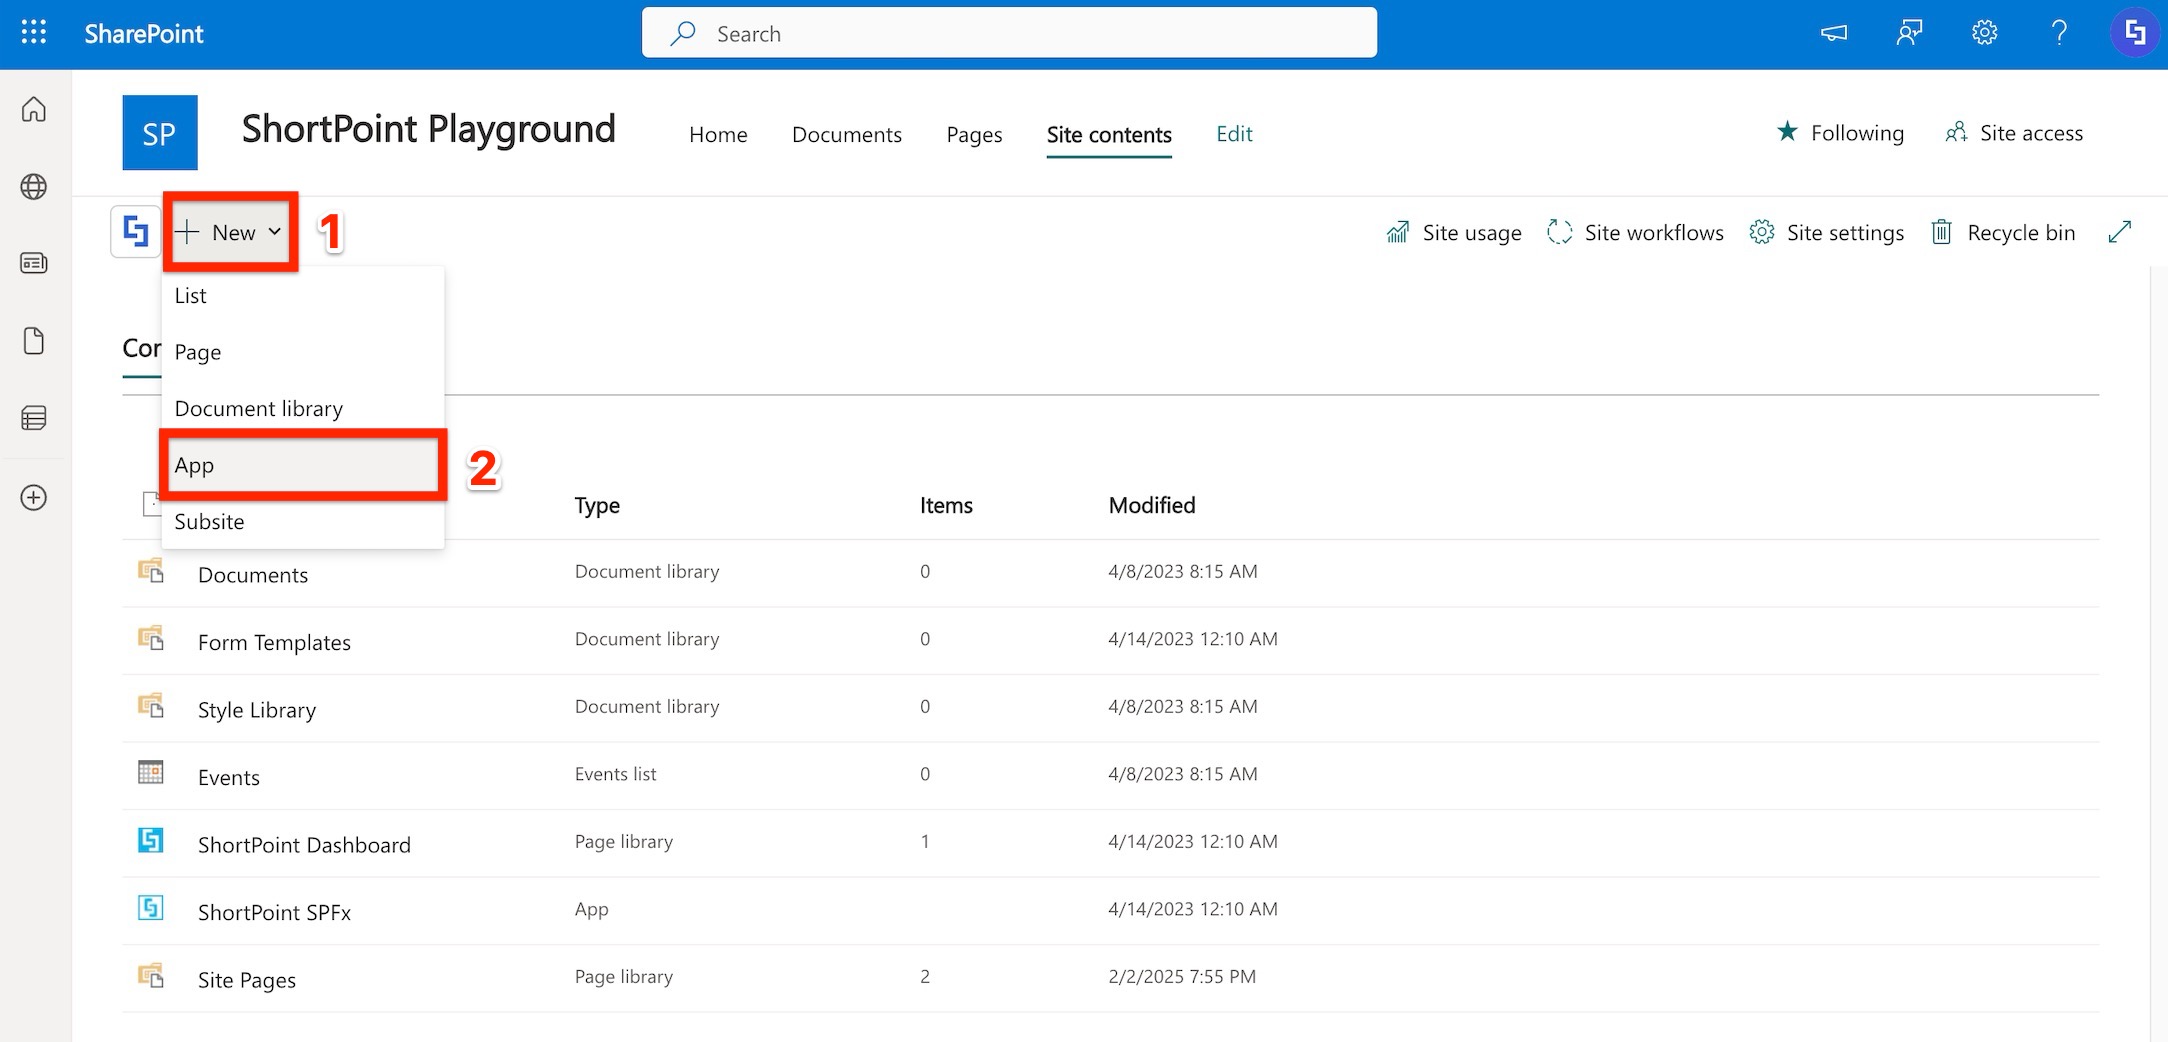Click in the Search box

1009,33
